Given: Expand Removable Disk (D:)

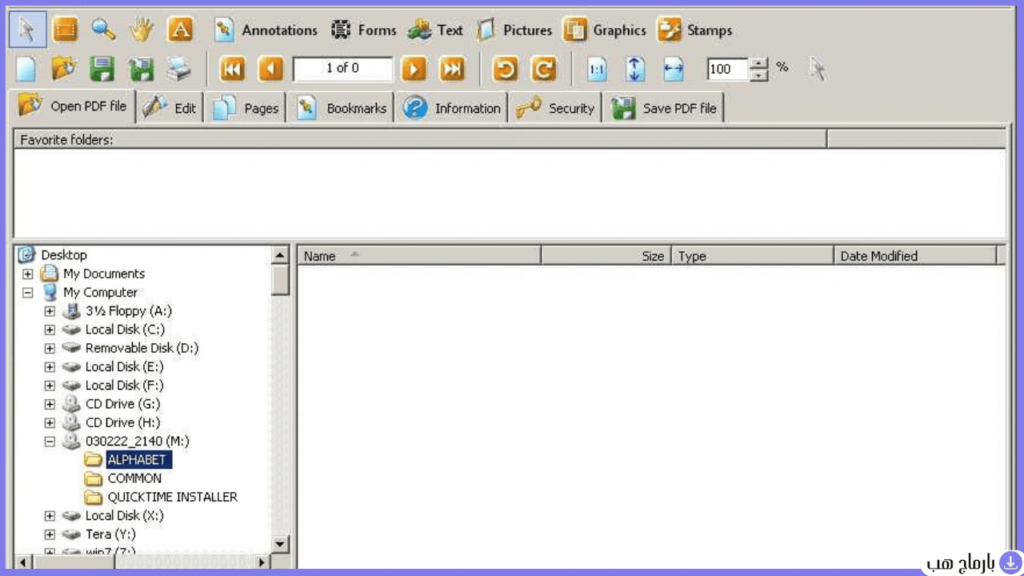Looking at the screenshot, I should pos(50,348).
